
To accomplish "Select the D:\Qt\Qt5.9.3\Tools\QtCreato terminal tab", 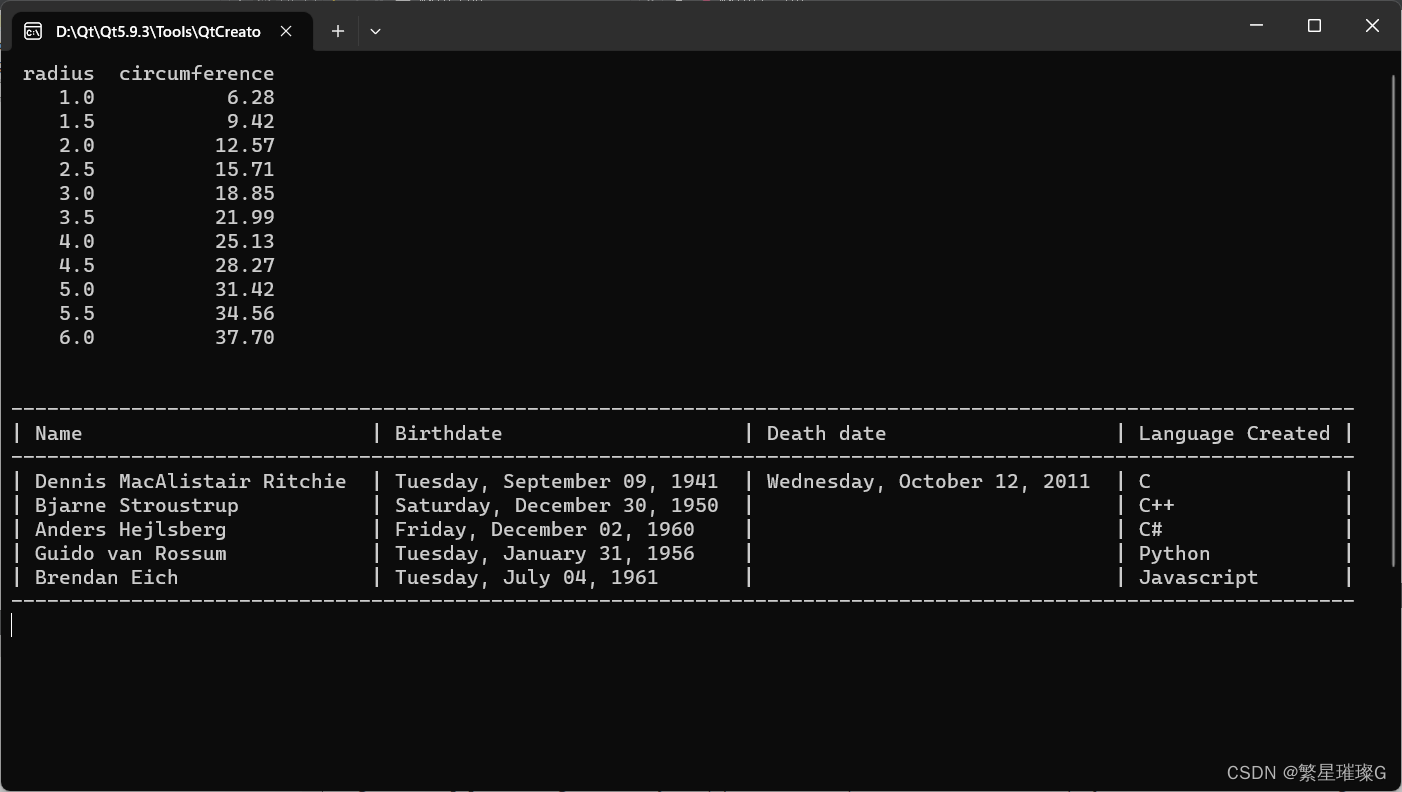I will point(162,31).
